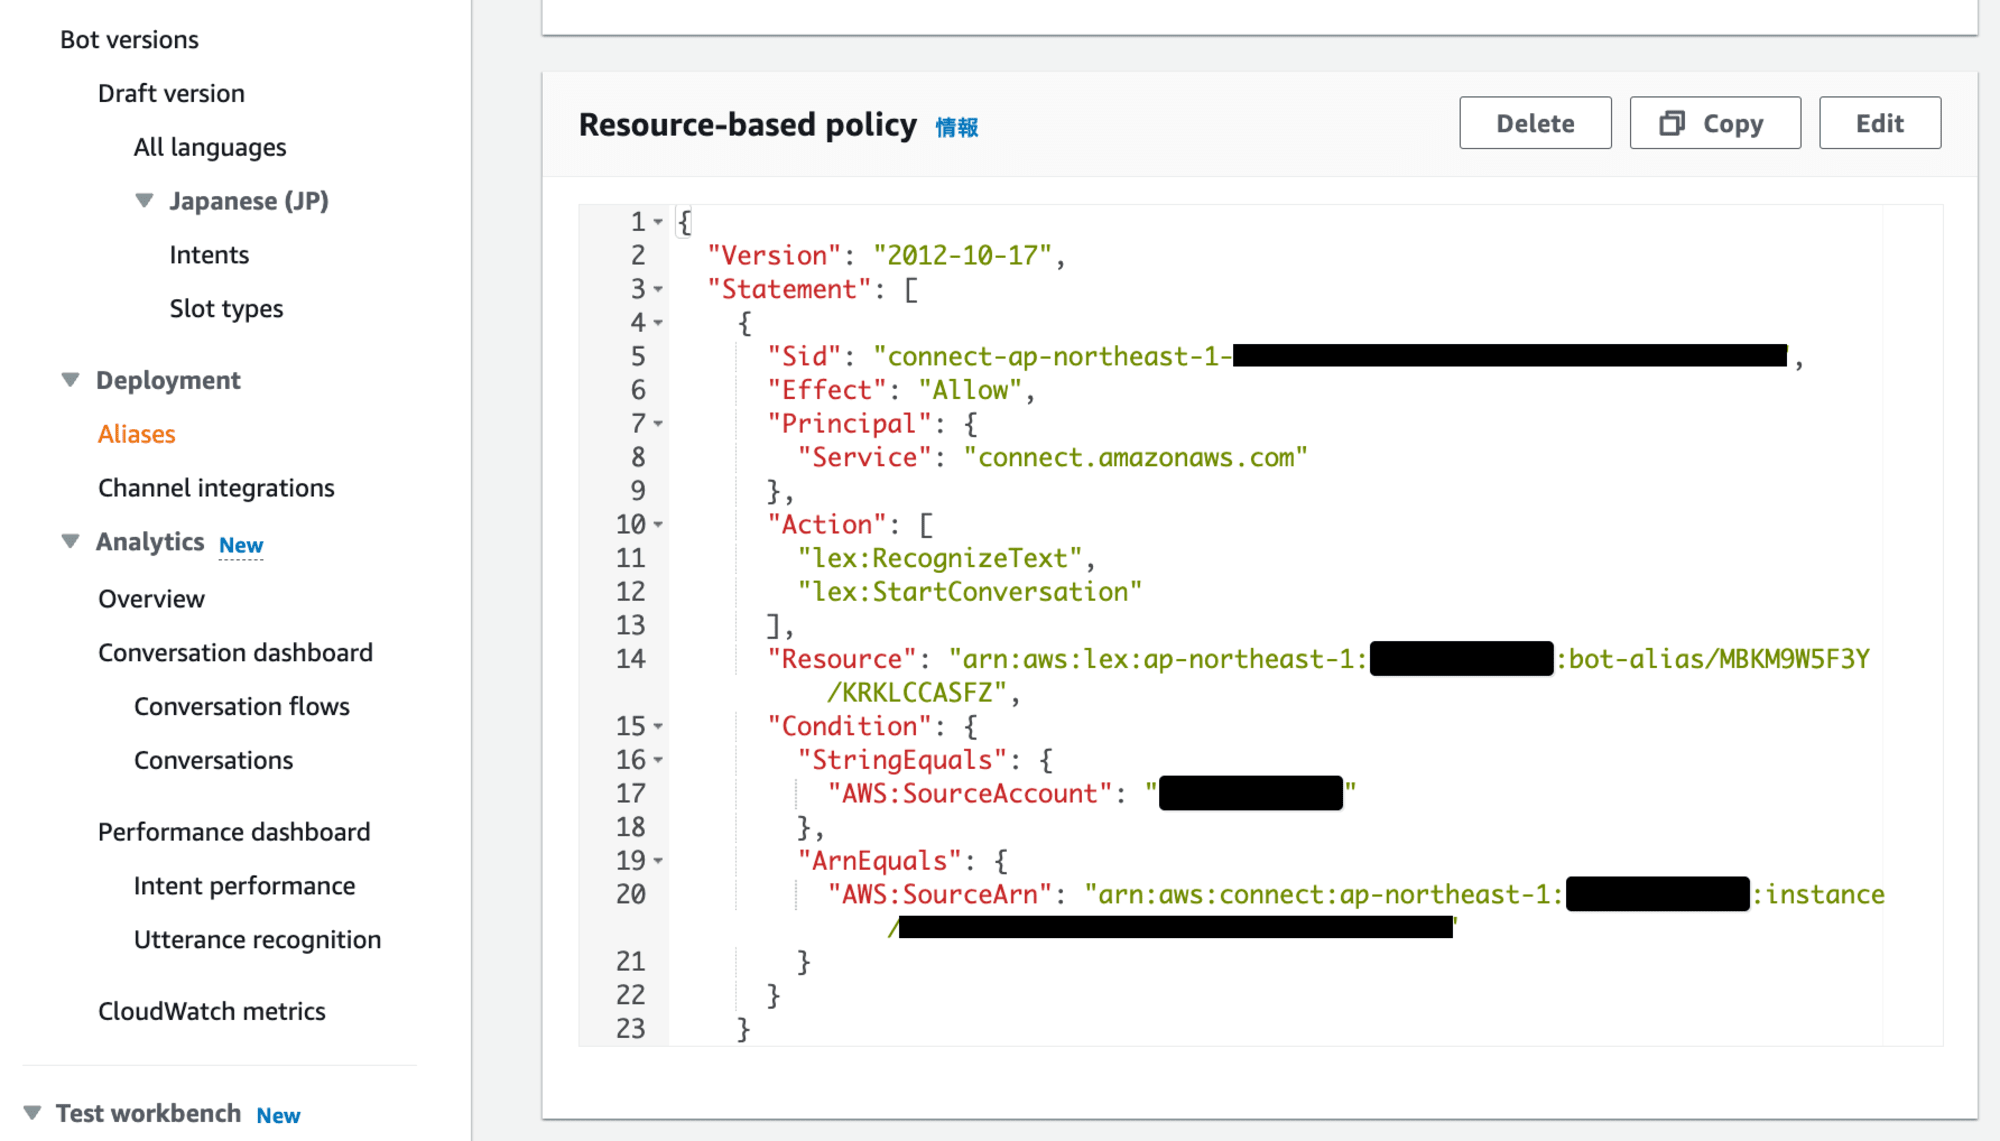Open Conversation flows

coord(242,706)
